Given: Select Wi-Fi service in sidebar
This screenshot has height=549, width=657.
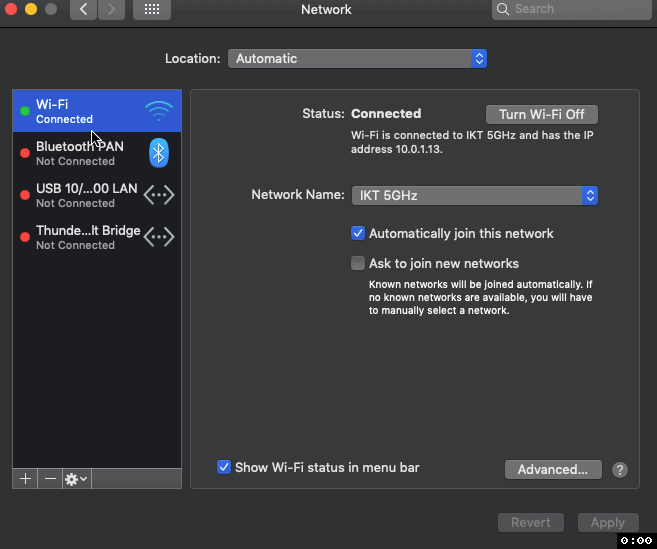Looking at the screenshot, I should [97, 111].
